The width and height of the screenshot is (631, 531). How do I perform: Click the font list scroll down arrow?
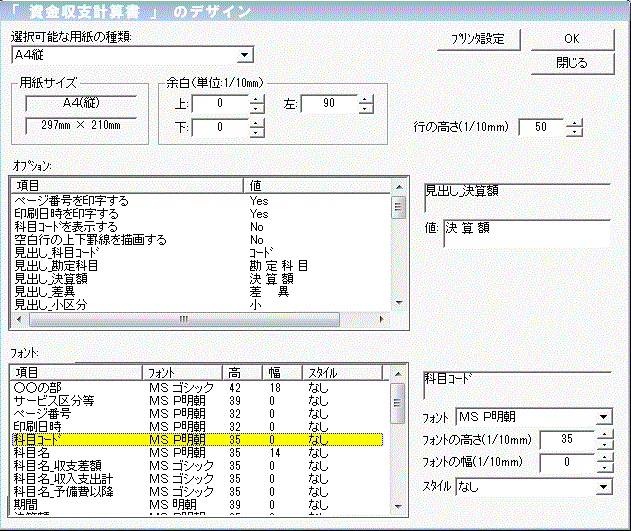coord(398,506)
